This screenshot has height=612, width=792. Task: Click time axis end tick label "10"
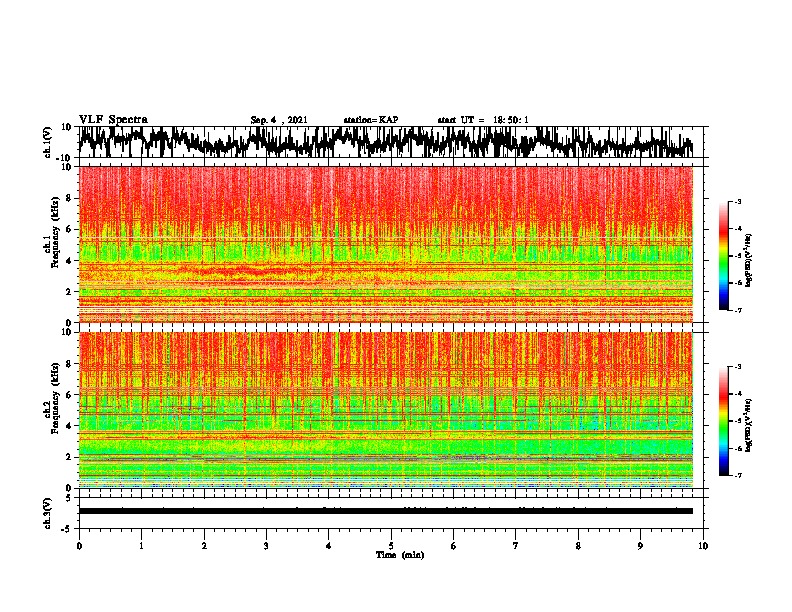tap(703, 546)
